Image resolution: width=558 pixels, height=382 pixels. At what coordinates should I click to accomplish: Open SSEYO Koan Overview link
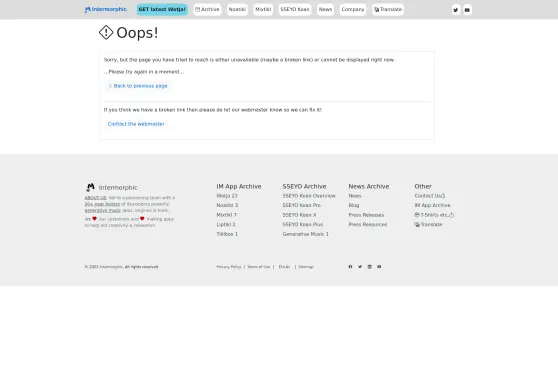309,196
